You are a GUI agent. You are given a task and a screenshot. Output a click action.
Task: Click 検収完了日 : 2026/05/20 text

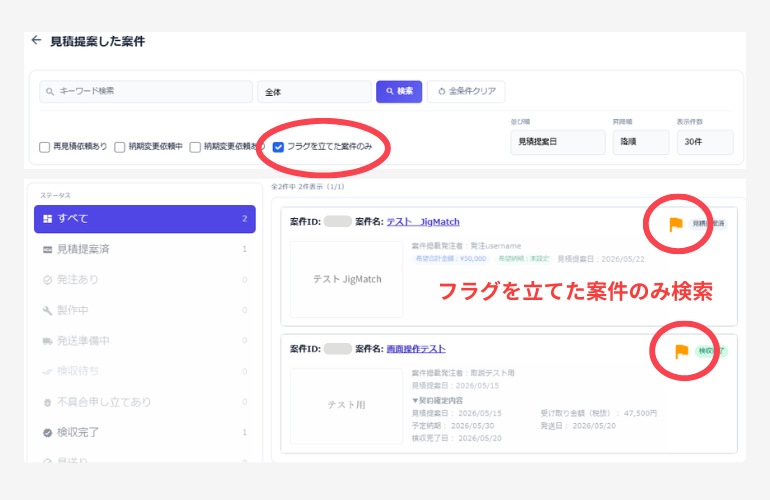tap(457, 438)
